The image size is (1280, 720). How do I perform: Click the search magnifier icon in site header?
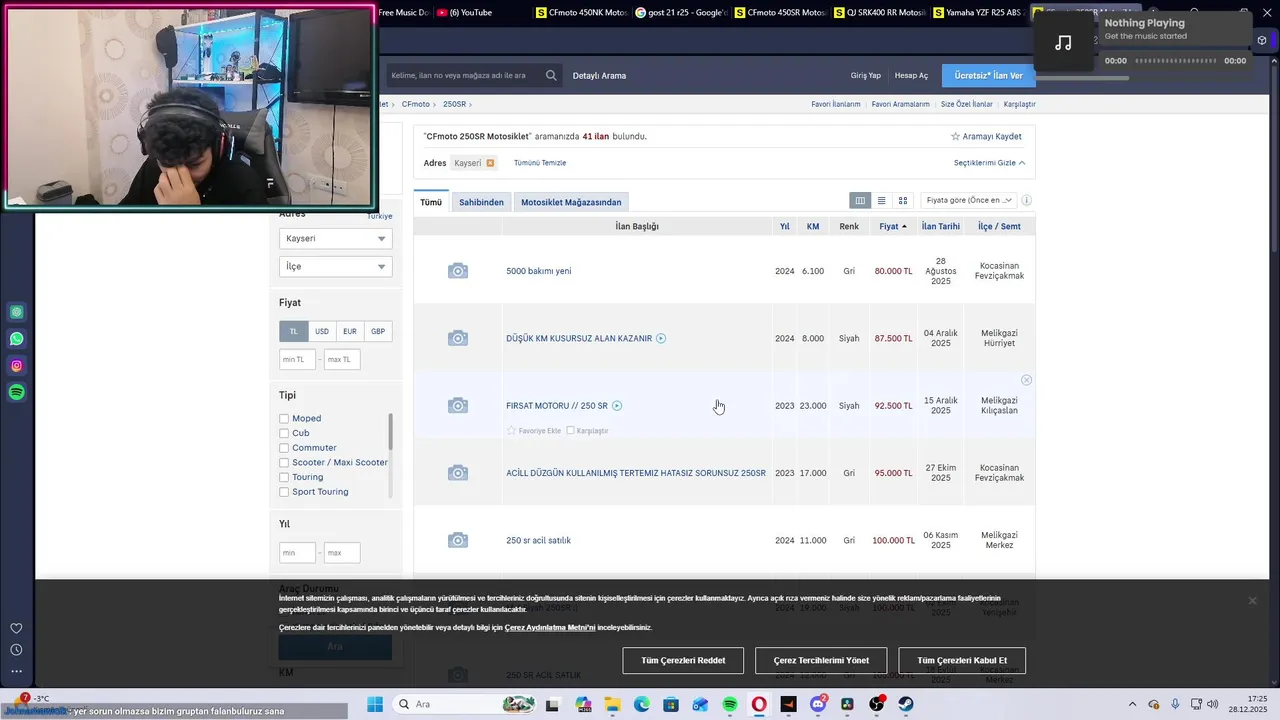coord(551,75)
